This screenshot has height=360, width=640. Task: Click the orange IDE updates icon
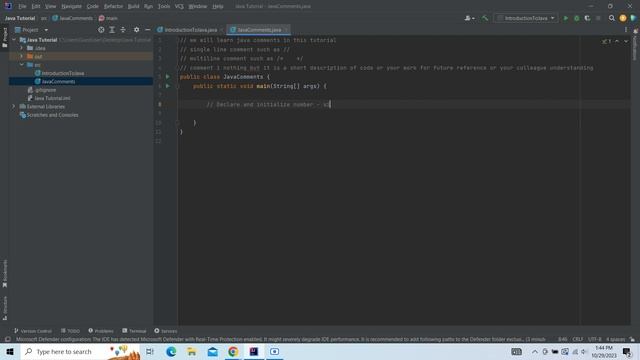(622, 18)
